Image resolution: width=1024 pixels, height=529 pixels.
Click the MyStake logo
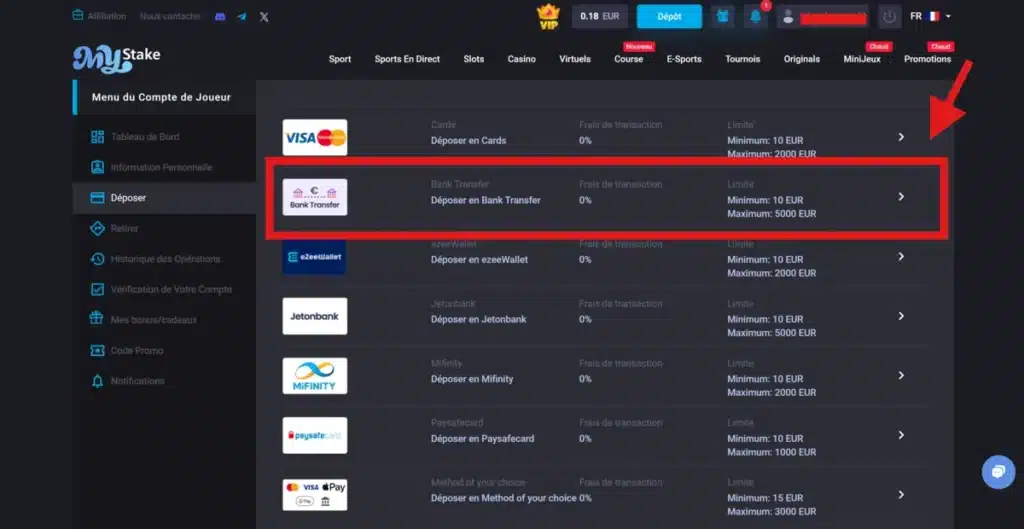tap(116, 59)
